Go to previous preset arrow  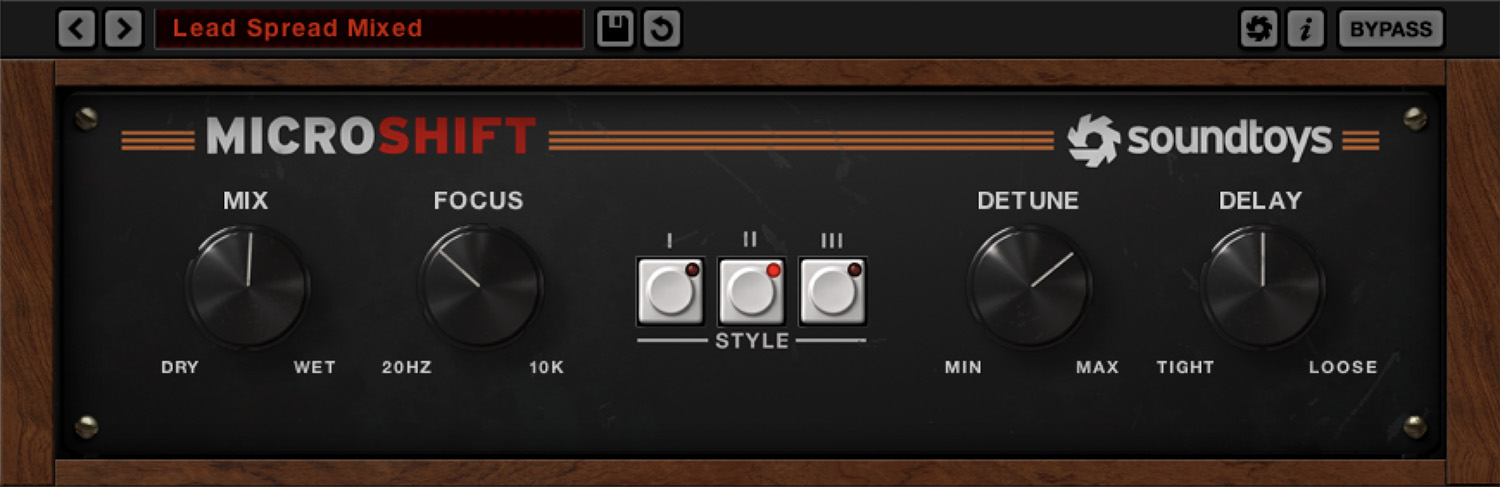pos(77,29)
